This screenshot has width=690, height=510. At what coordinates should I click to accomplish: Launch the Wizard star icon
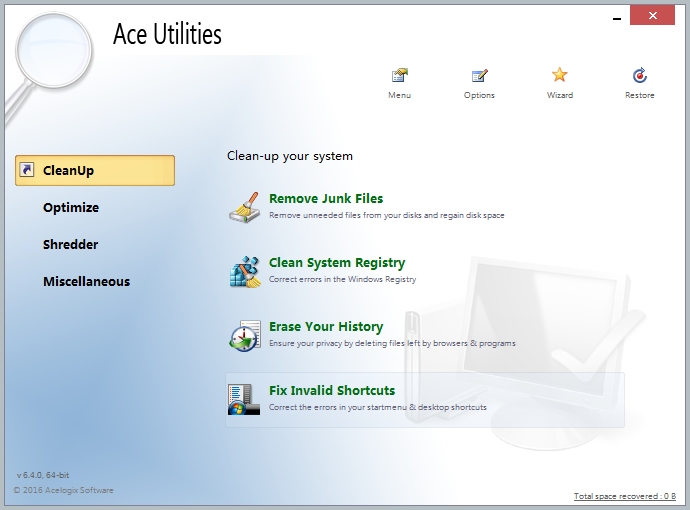559,76
